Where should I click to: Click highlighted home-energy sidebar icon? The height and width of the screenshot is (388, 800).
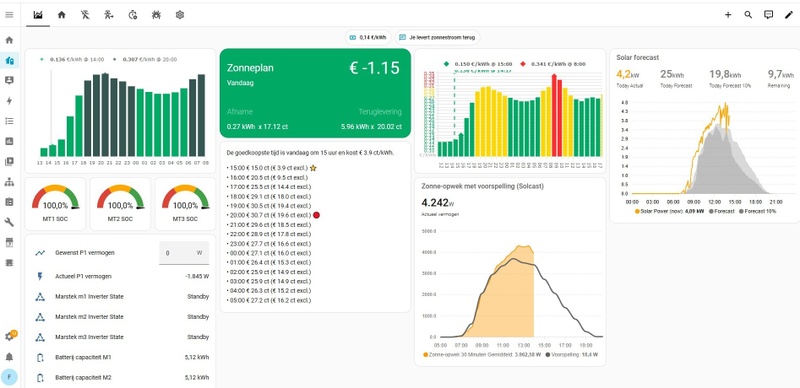(x=9, y=61)
